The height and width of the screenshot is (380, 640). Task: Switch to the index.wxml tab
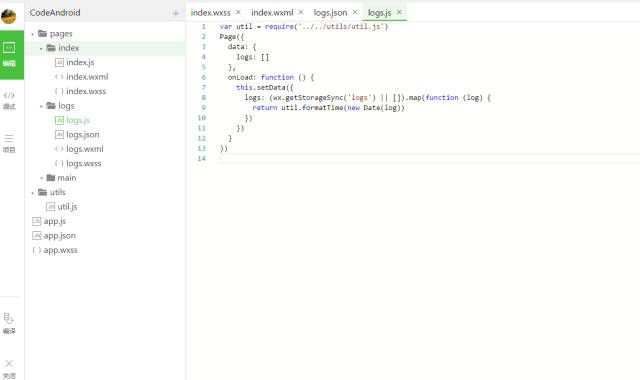(272, 13)
